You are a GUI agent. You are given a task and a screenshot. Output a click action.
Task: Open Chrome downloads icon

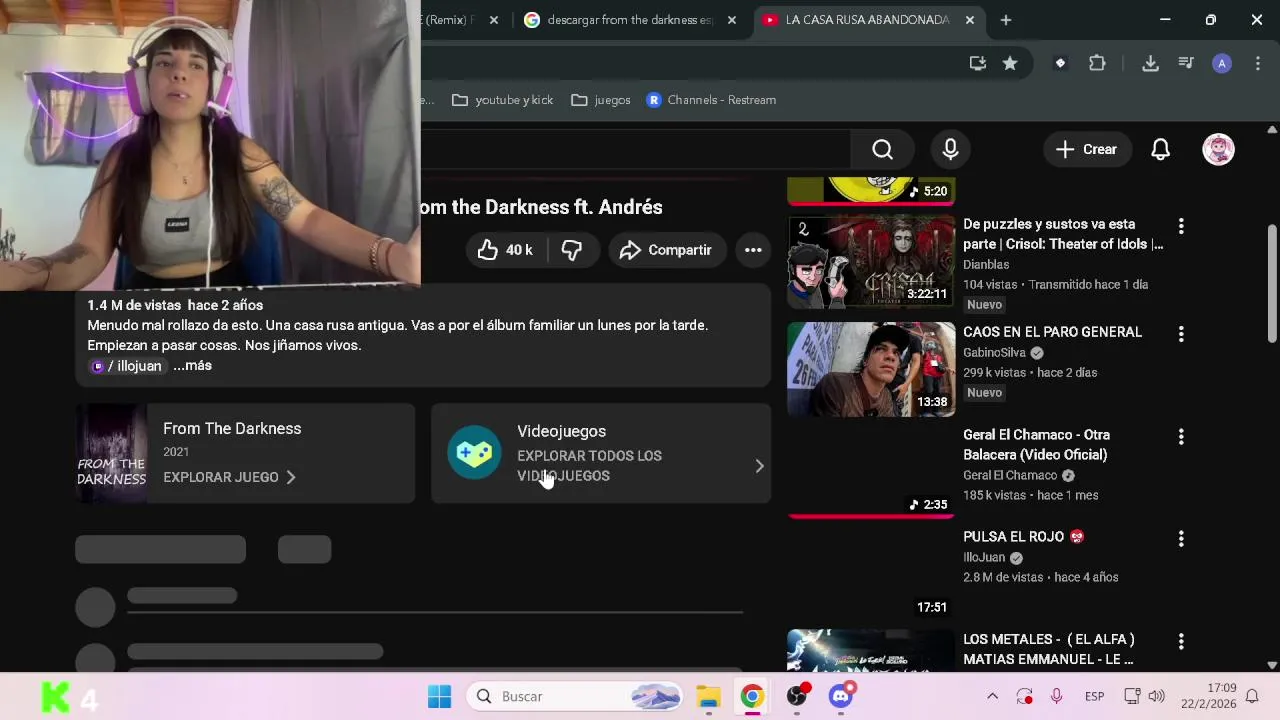click(1150, 63)
